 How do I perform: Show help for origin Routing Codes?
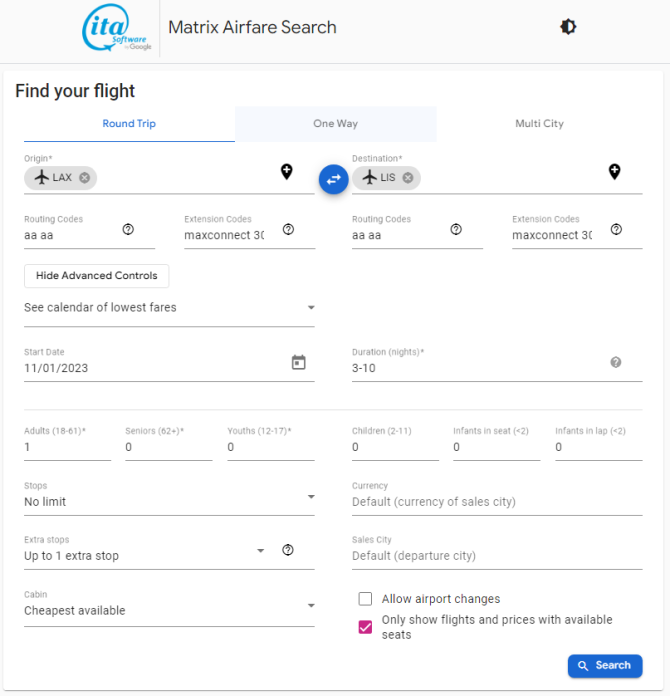click(128, 229)
